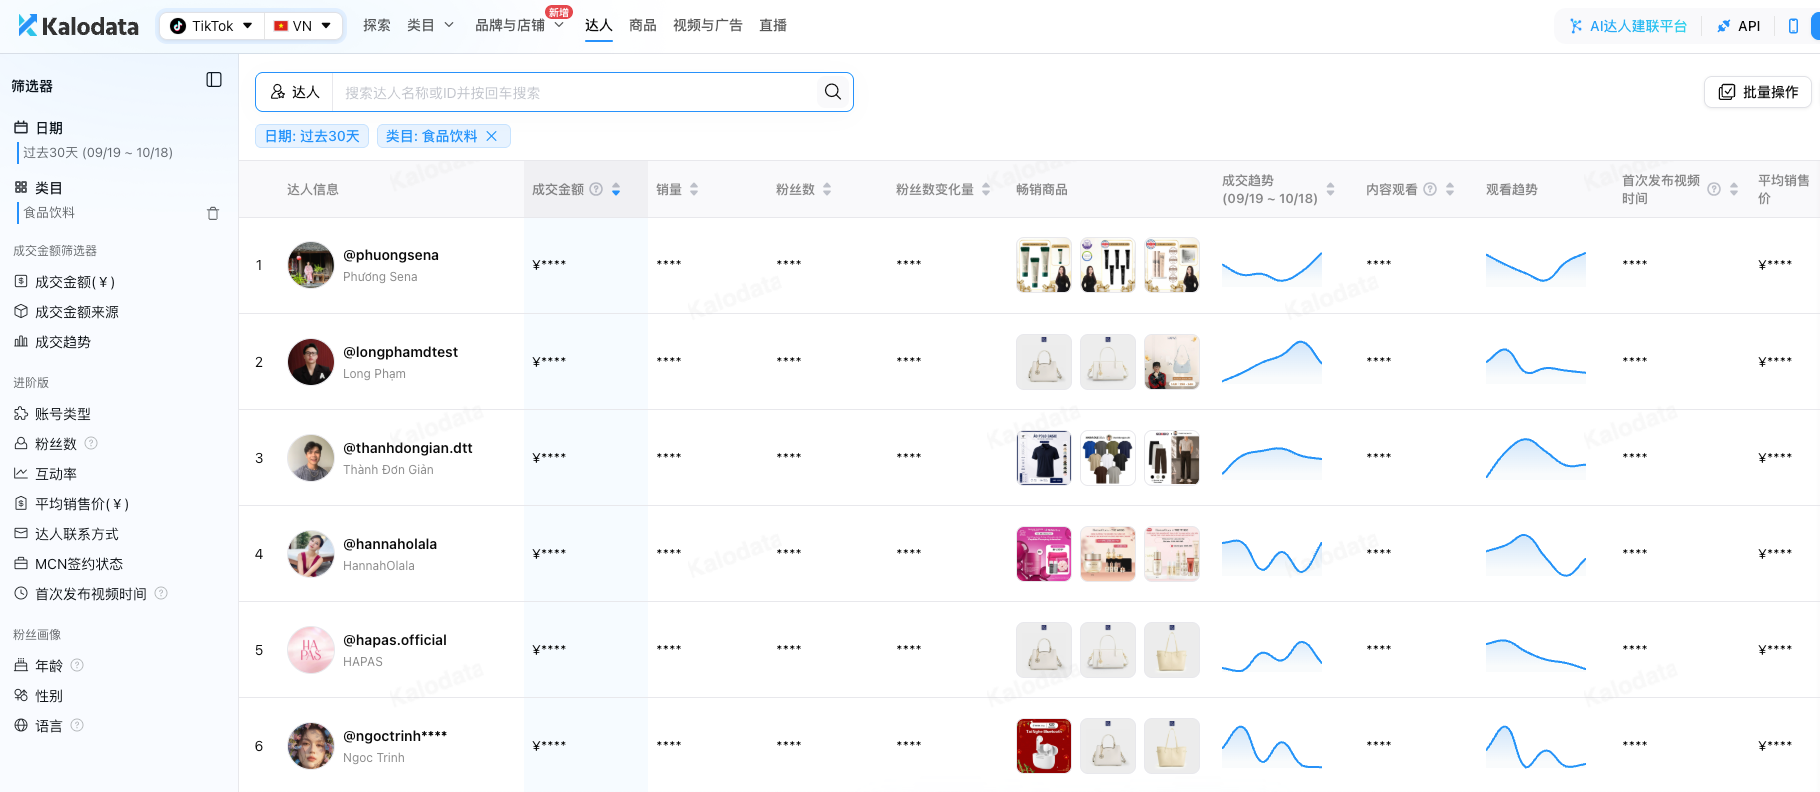This screenshot has height=792, width=1820.
Task: Sort table by 成交金额 arrows
Action: pyautogui.click(x=616, y=189)
